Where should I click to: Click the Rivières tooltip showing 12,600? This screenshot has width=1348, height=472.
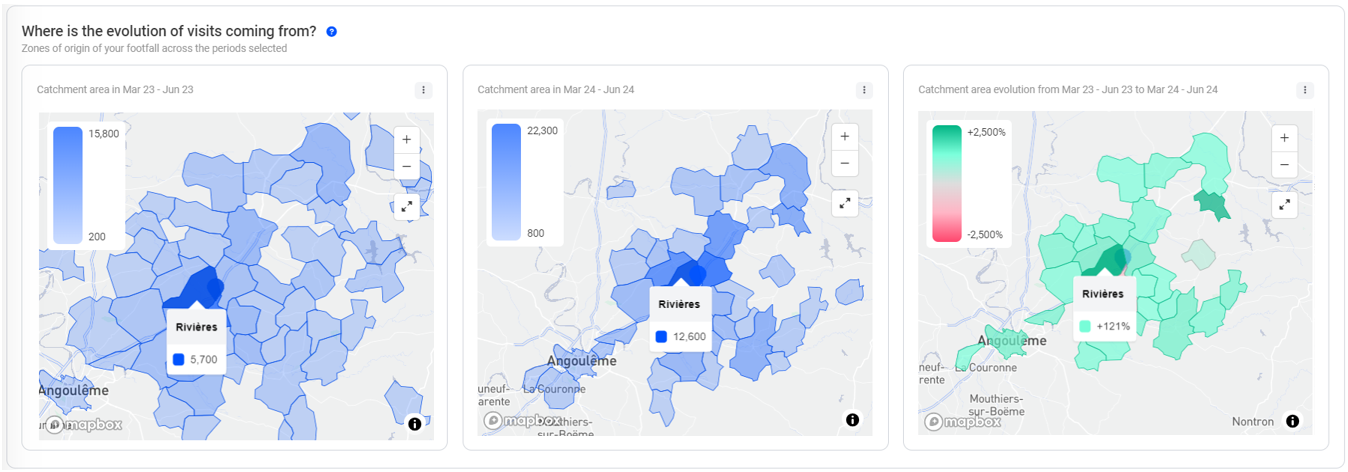(682, 320)
